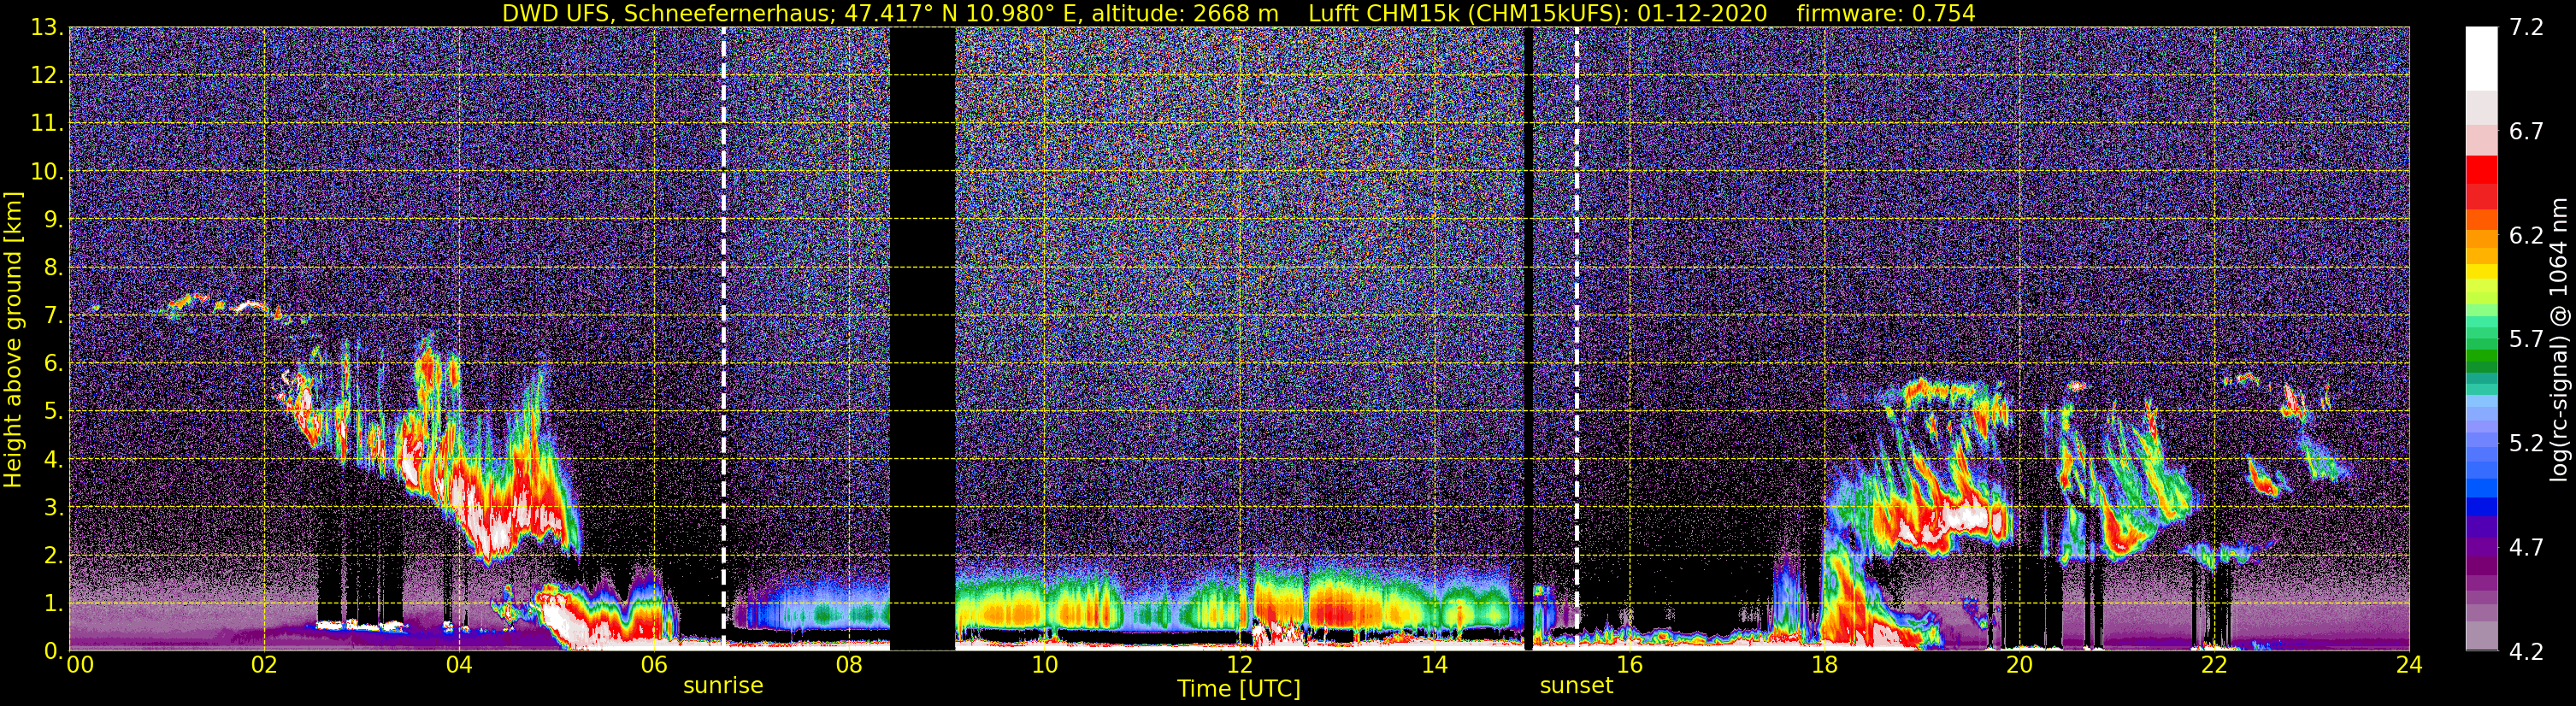Click the y-axis tick label '5.'
Screen dimensions: 2576x706
[54, 411]
